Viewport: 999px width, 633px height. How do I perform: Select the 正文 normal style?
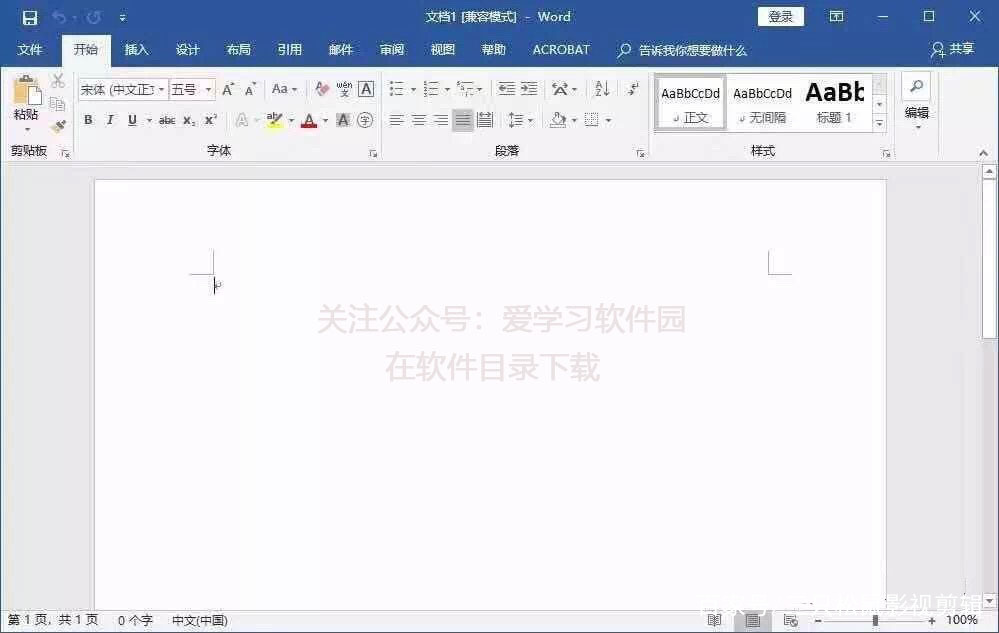click(x=690, y=104)
